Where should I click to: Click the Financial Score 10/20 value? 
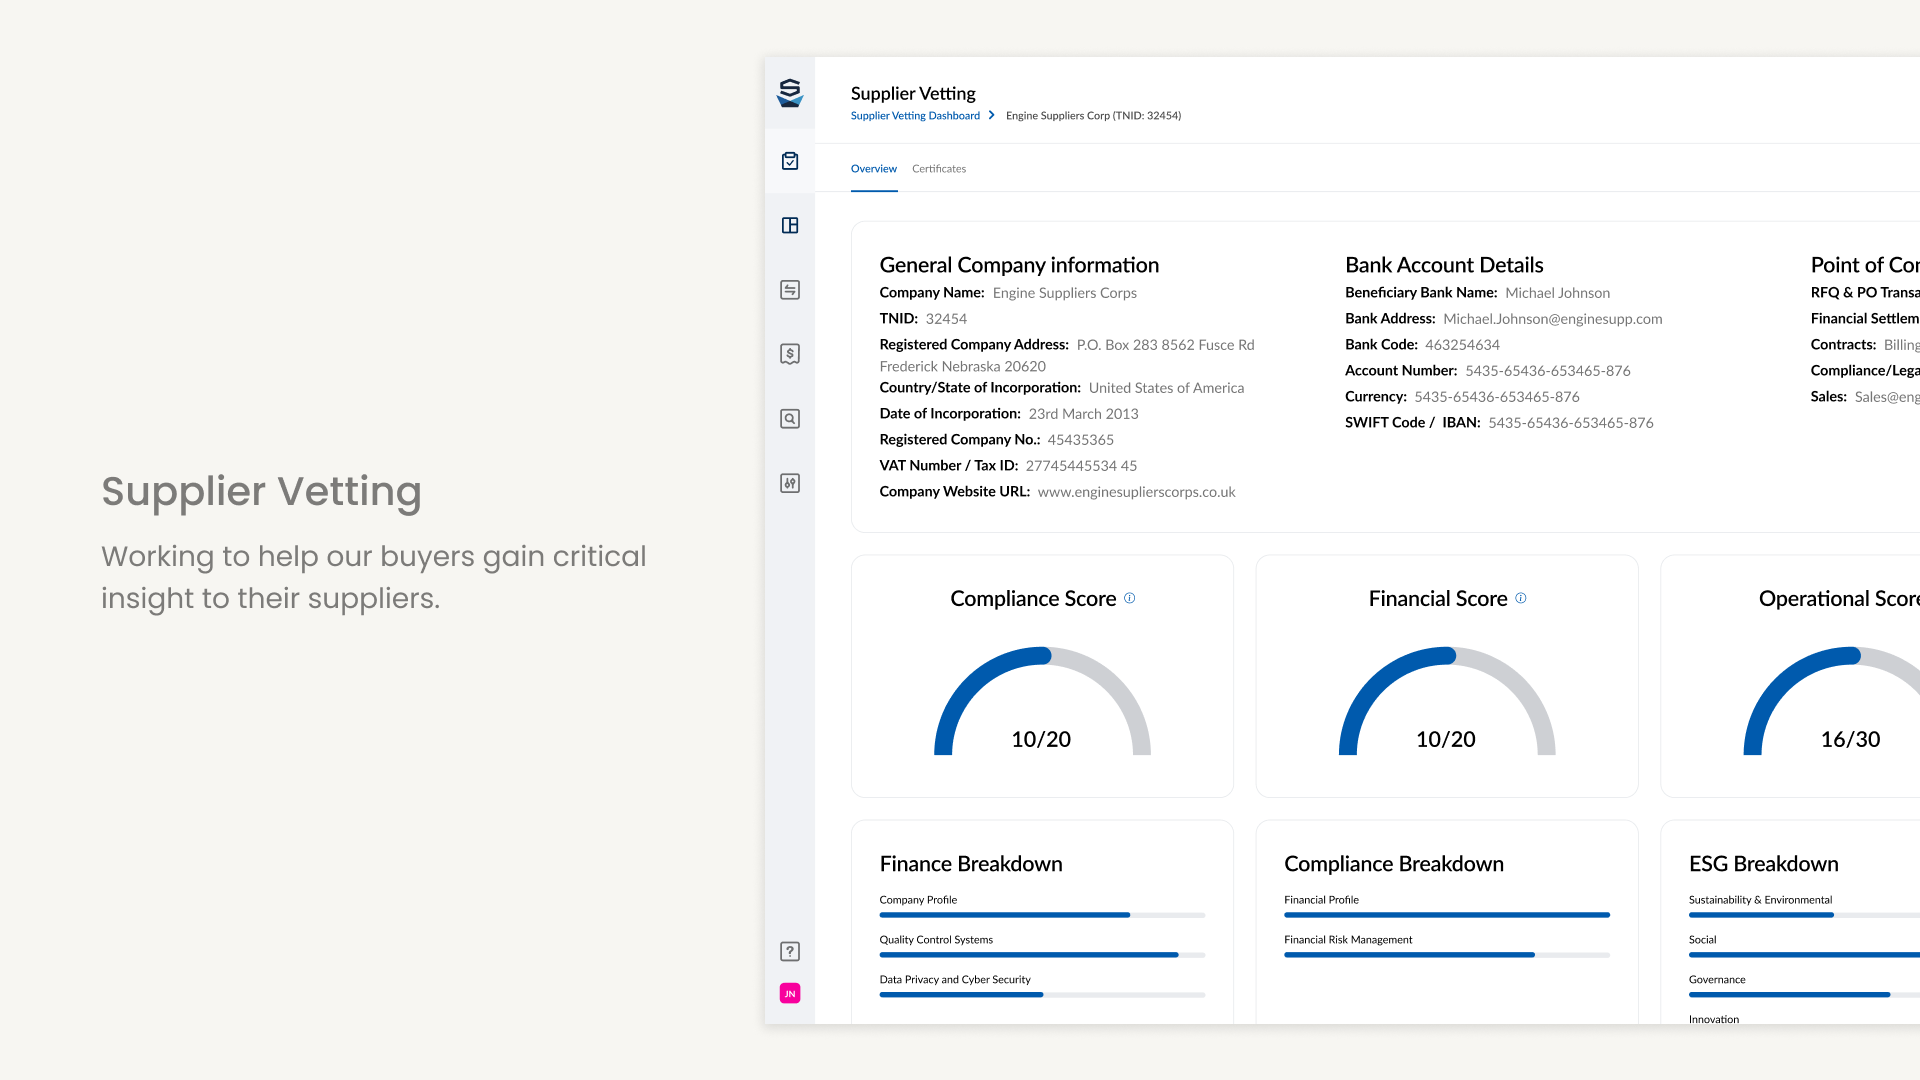[x=1446, y=739]
